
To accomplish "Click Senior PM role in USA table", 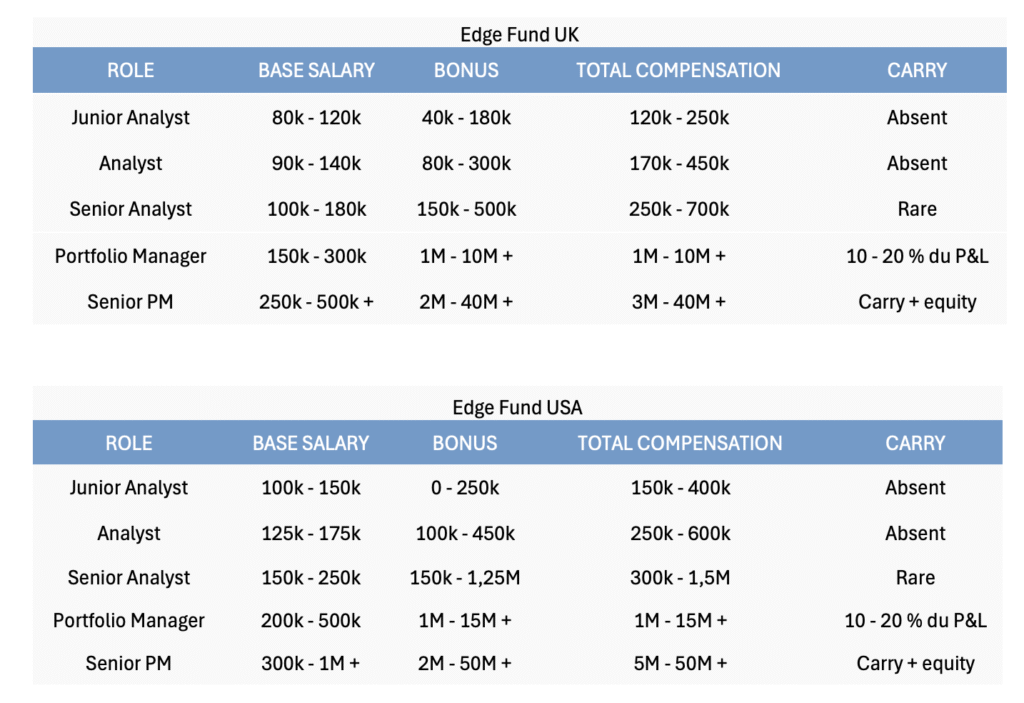I will click(129, 664).
